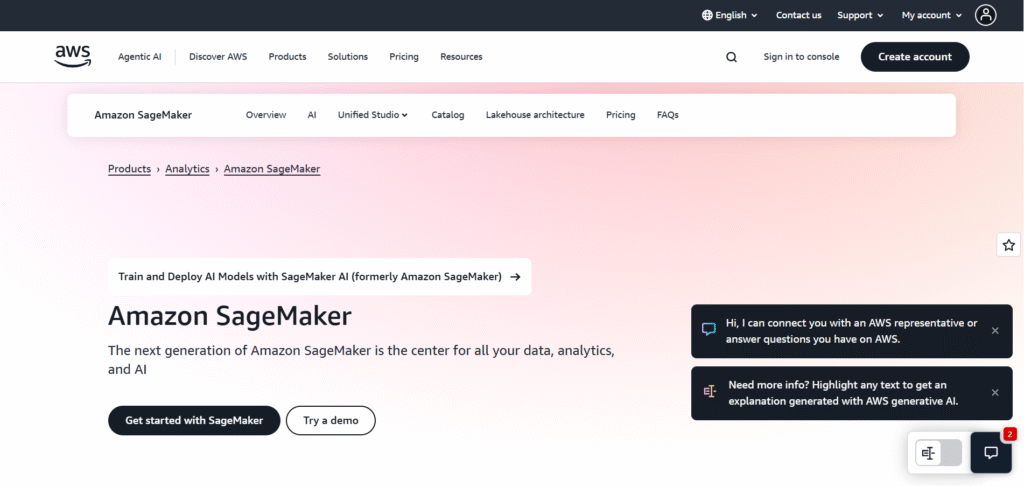Image resolution: width=1024 pixels, height=486 pixels.
Task: Open the Products menu
Action: click(x=287, y=57)
